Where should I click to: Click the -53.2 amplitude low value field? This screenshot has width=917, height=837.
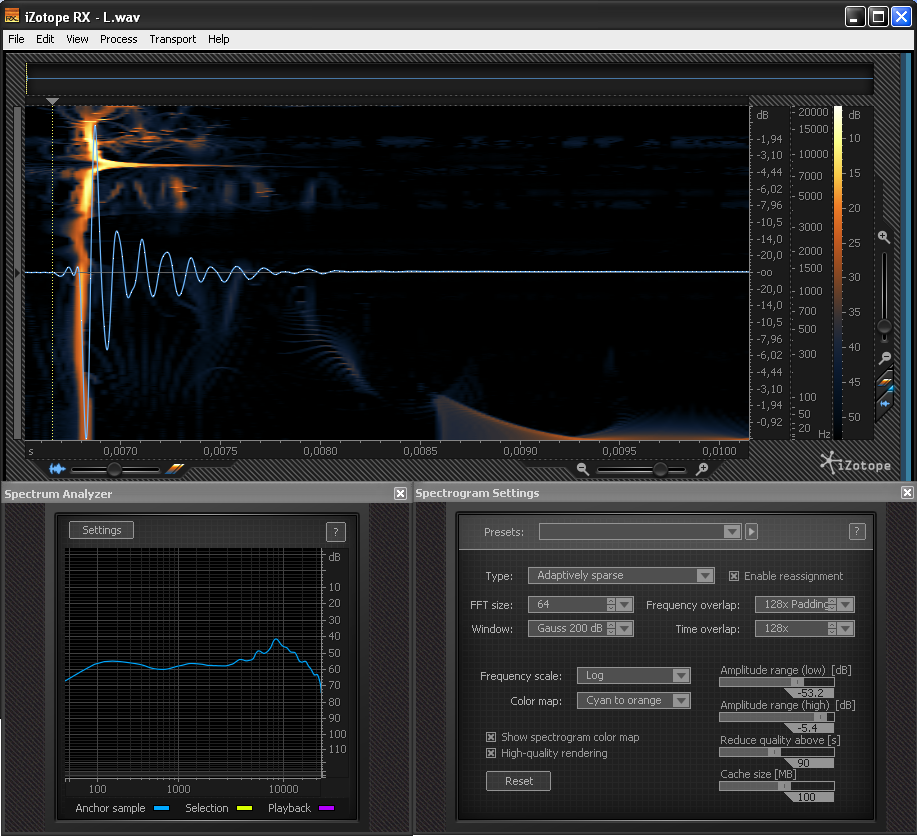[x=809, y=693]
